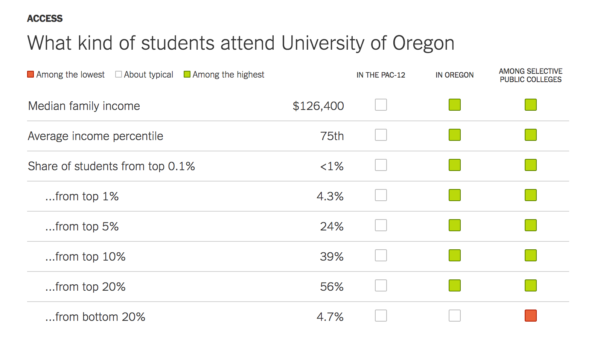600x360 pixels.
Task: Click the 'In the Pac-12' column header
Action: click(x=381, y=75)
